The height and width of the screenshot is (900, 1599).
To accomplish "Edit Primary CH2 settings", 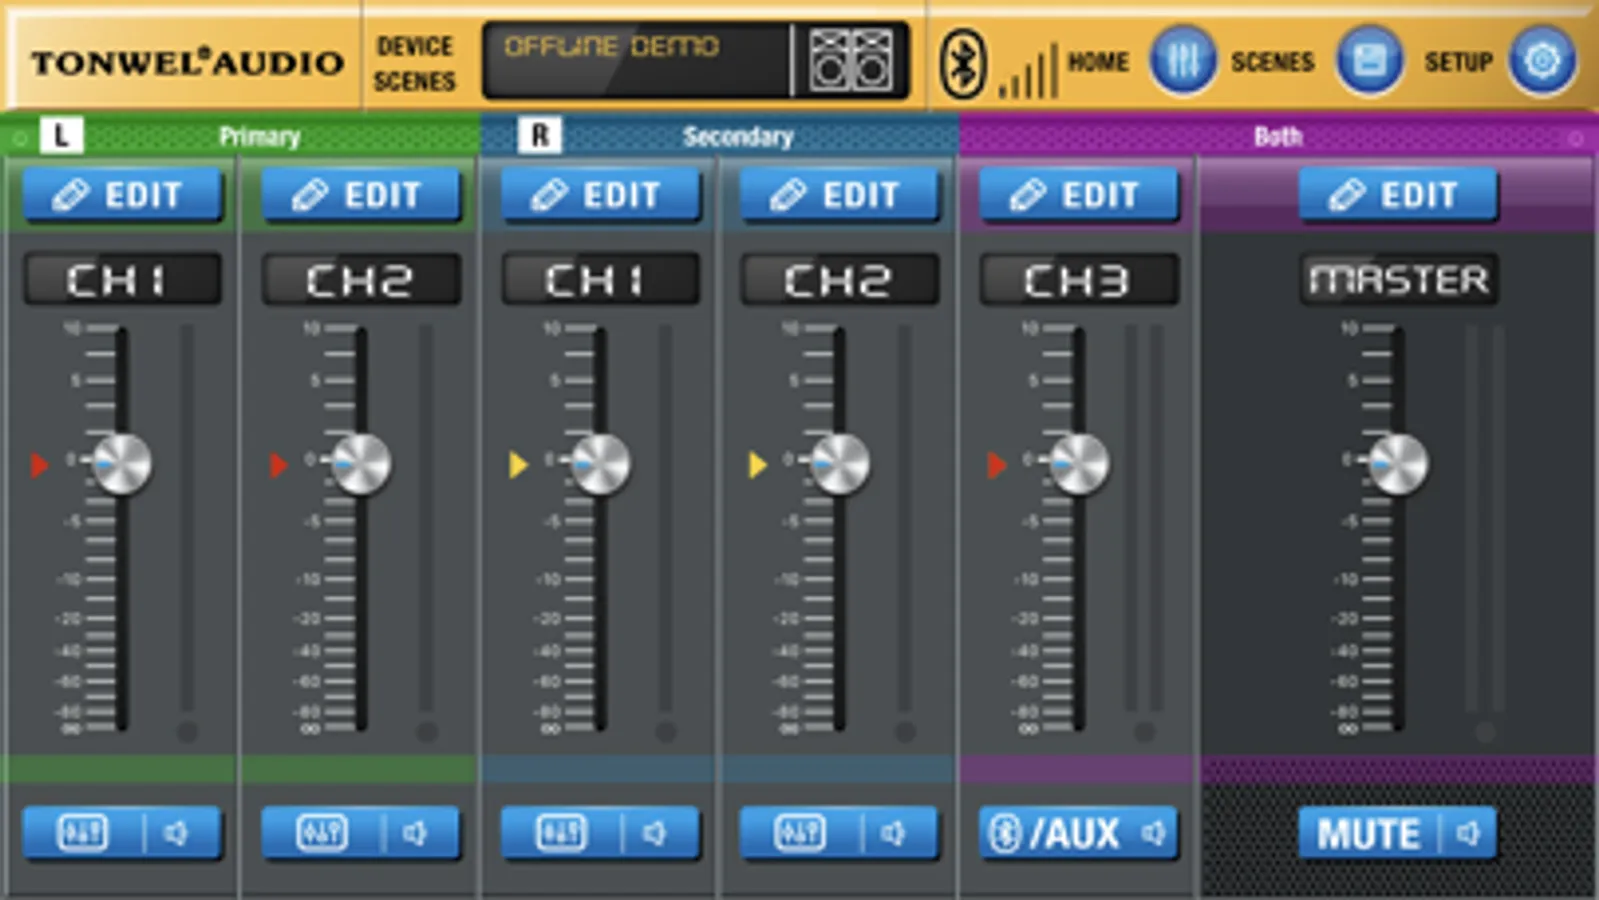I will click(x=361, y=195).
